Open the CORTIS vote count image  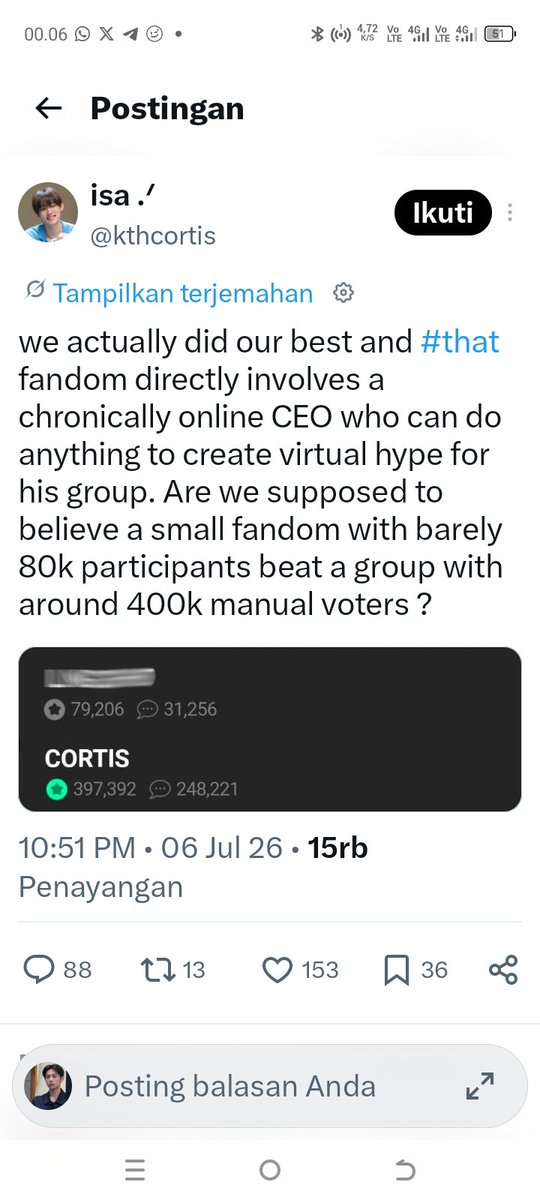click(270, 729)
